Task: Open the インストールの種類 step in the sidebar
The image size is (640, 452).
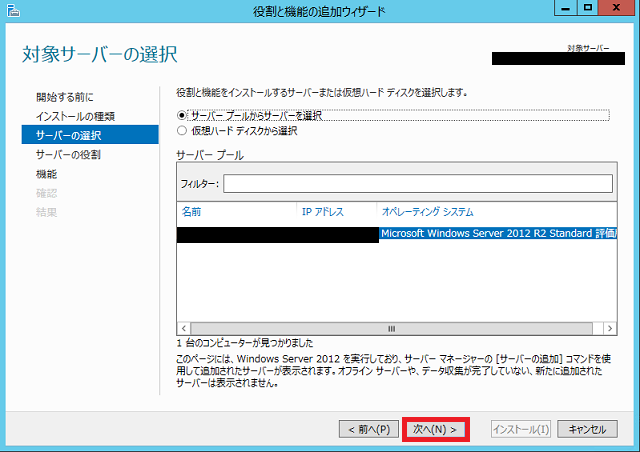Action: pos(75,116)
